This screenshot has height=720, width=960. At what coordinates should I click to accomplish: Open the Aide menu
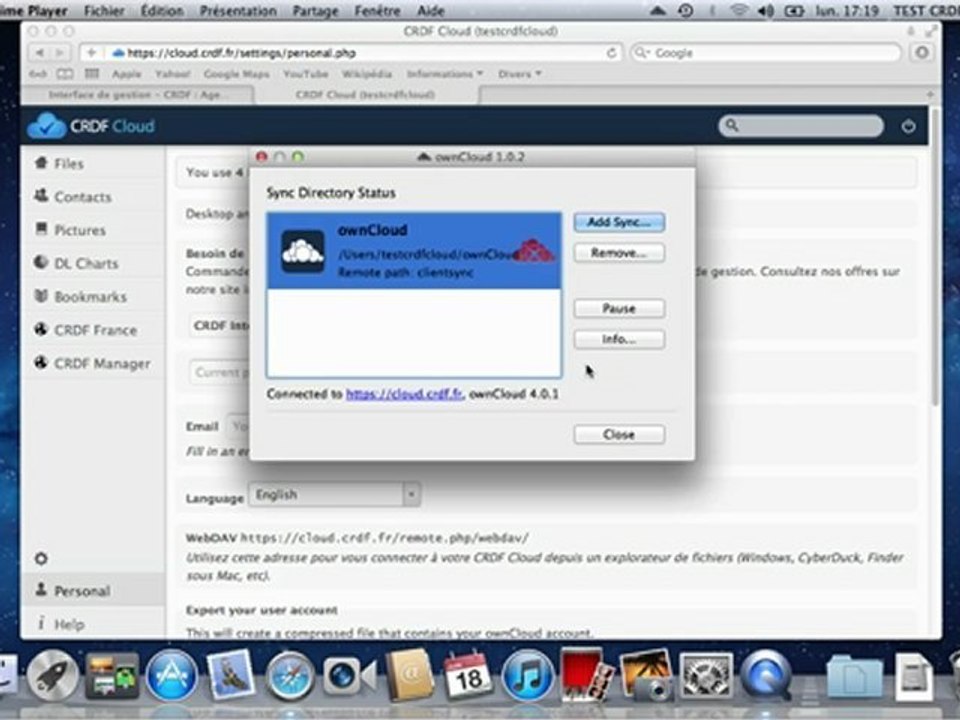tap(430, 10)
